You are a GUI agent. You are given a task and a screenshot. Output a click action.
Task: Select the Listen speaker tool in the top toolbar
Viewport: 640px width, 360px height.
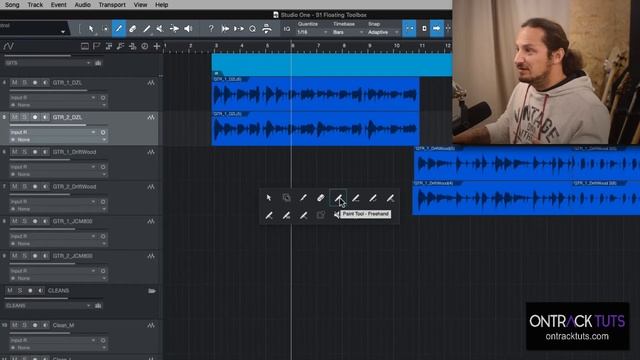coord(188,29)
